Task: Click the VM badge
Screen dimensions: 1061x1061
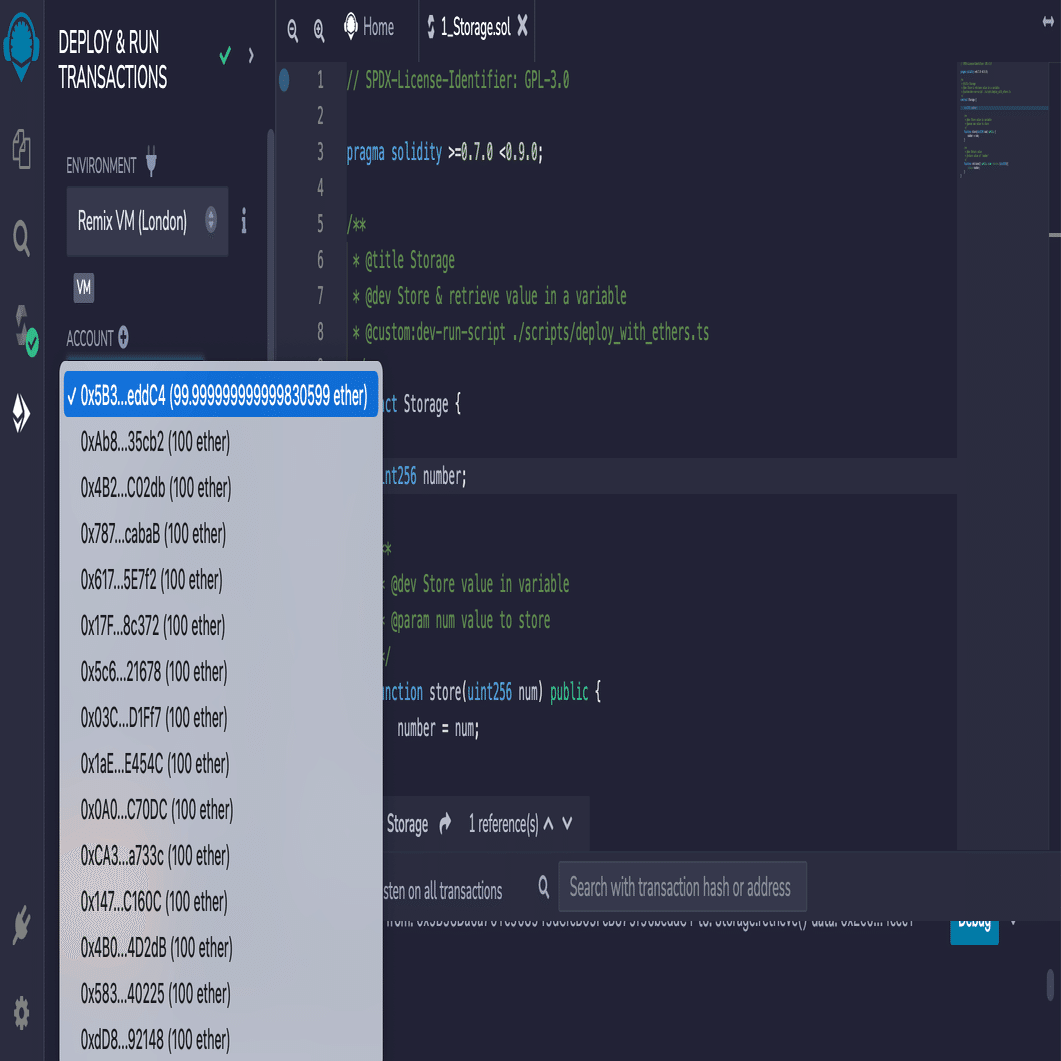Action: pyautogui.click(x=84, y=288)
